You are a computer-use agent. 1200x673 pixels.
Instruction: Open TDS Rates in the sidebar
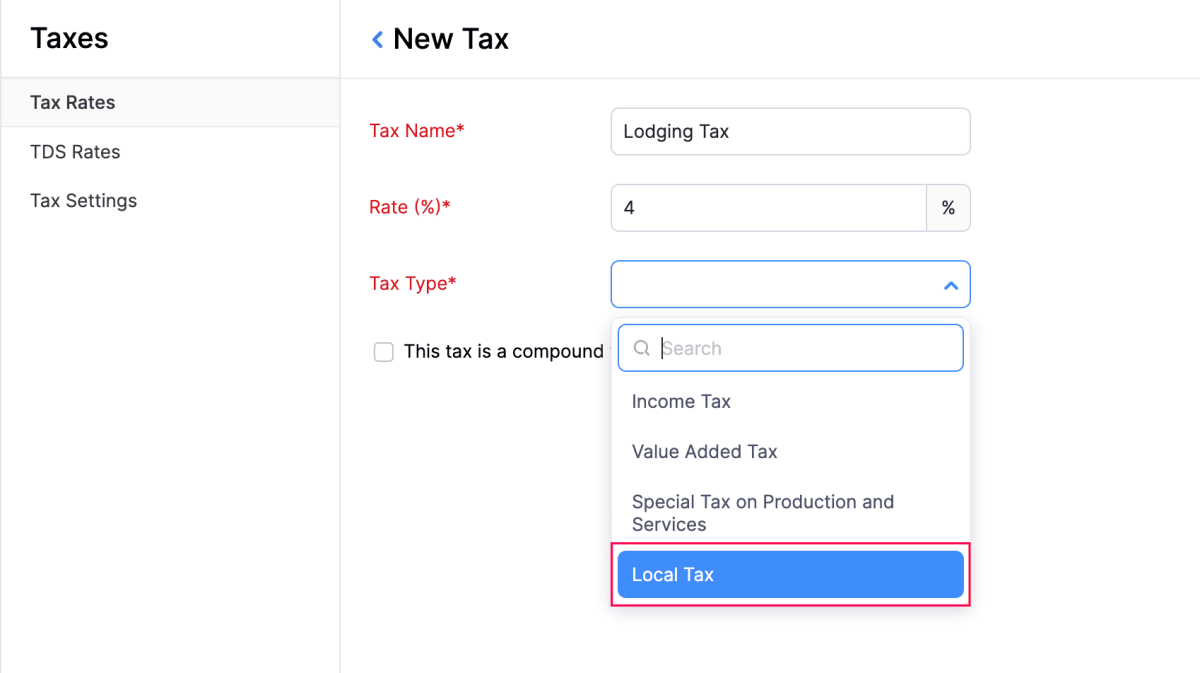click(x=170, y=152)
